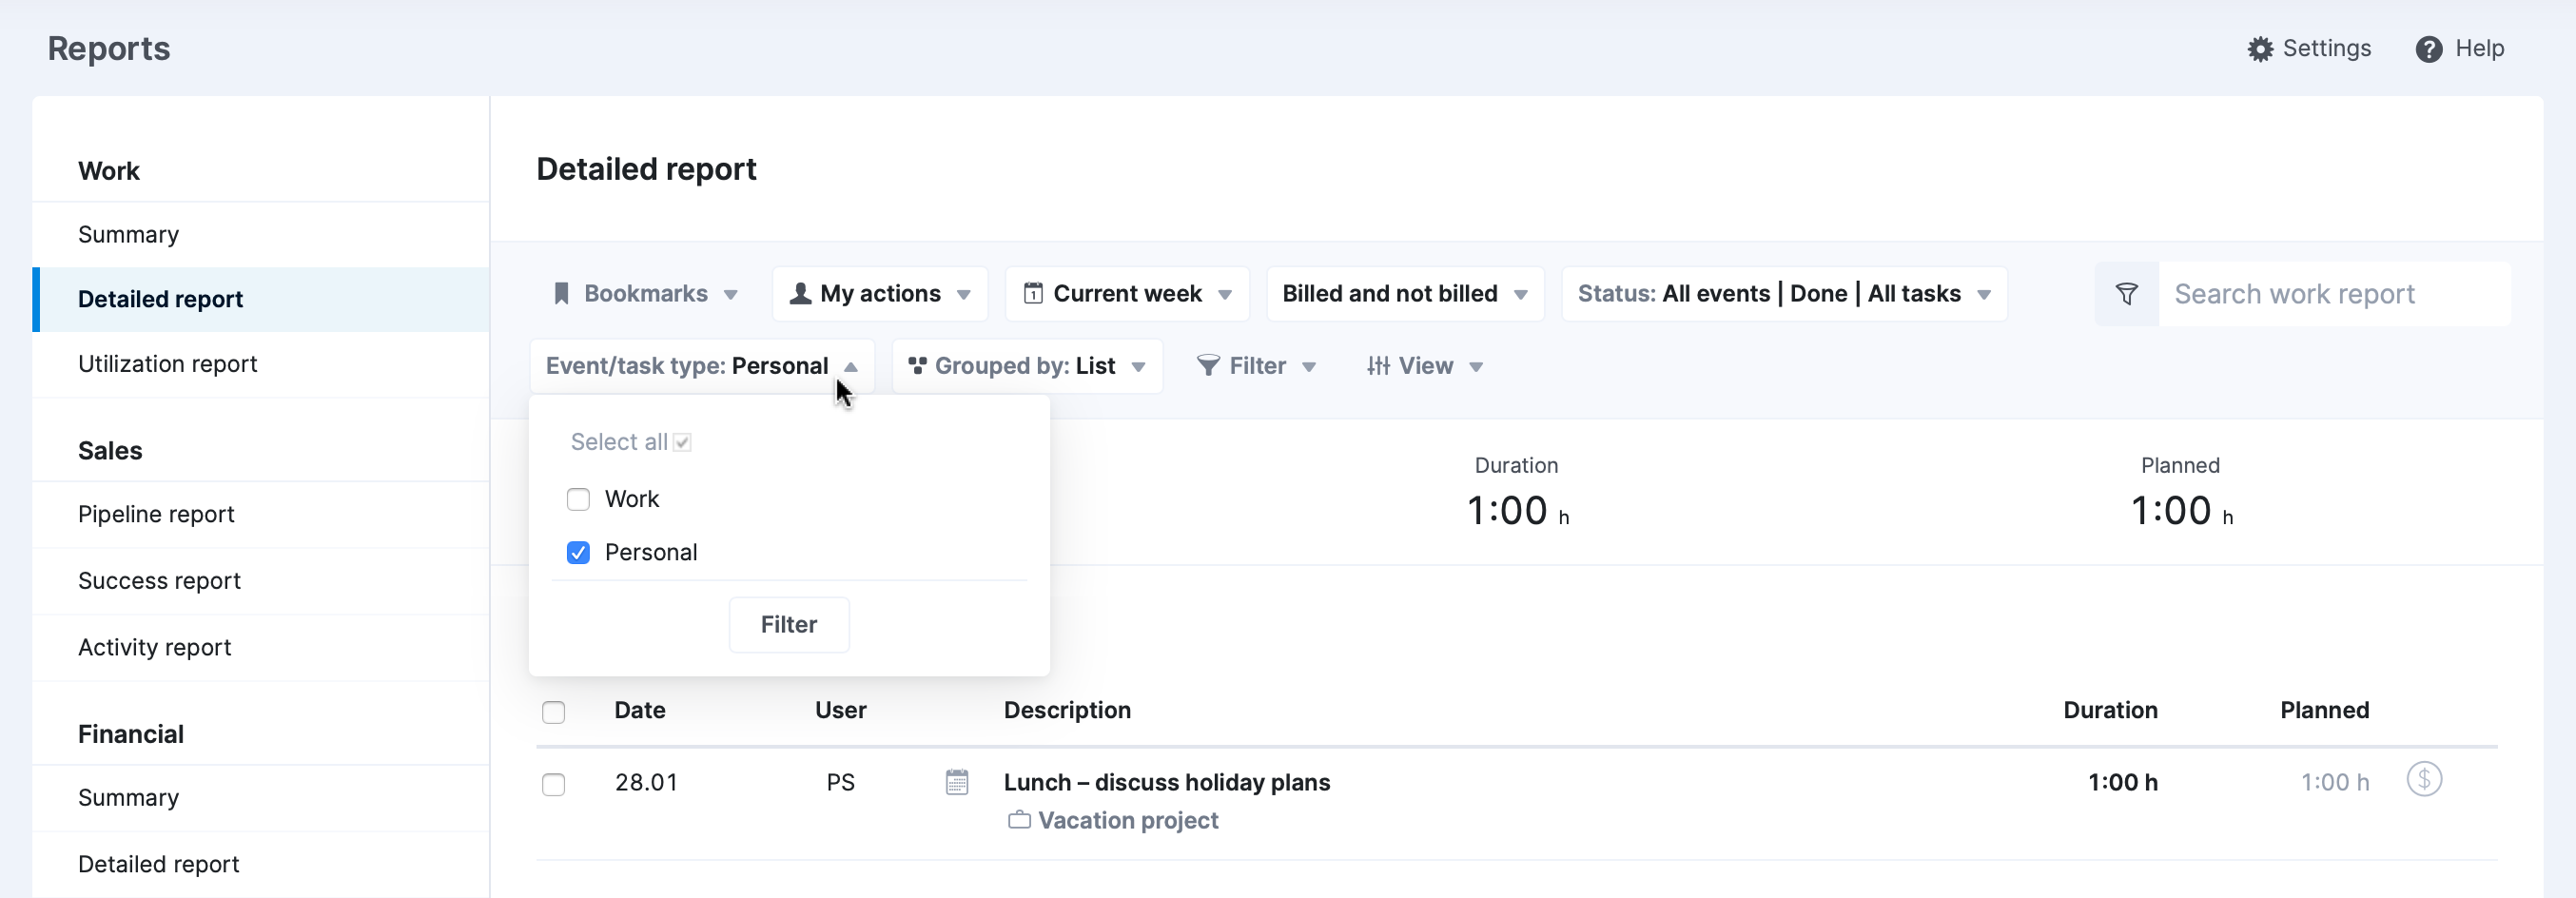Expand the Bookmarks dropdown
The width and height of the screenshot is (2576, 898).
point(645,294)
